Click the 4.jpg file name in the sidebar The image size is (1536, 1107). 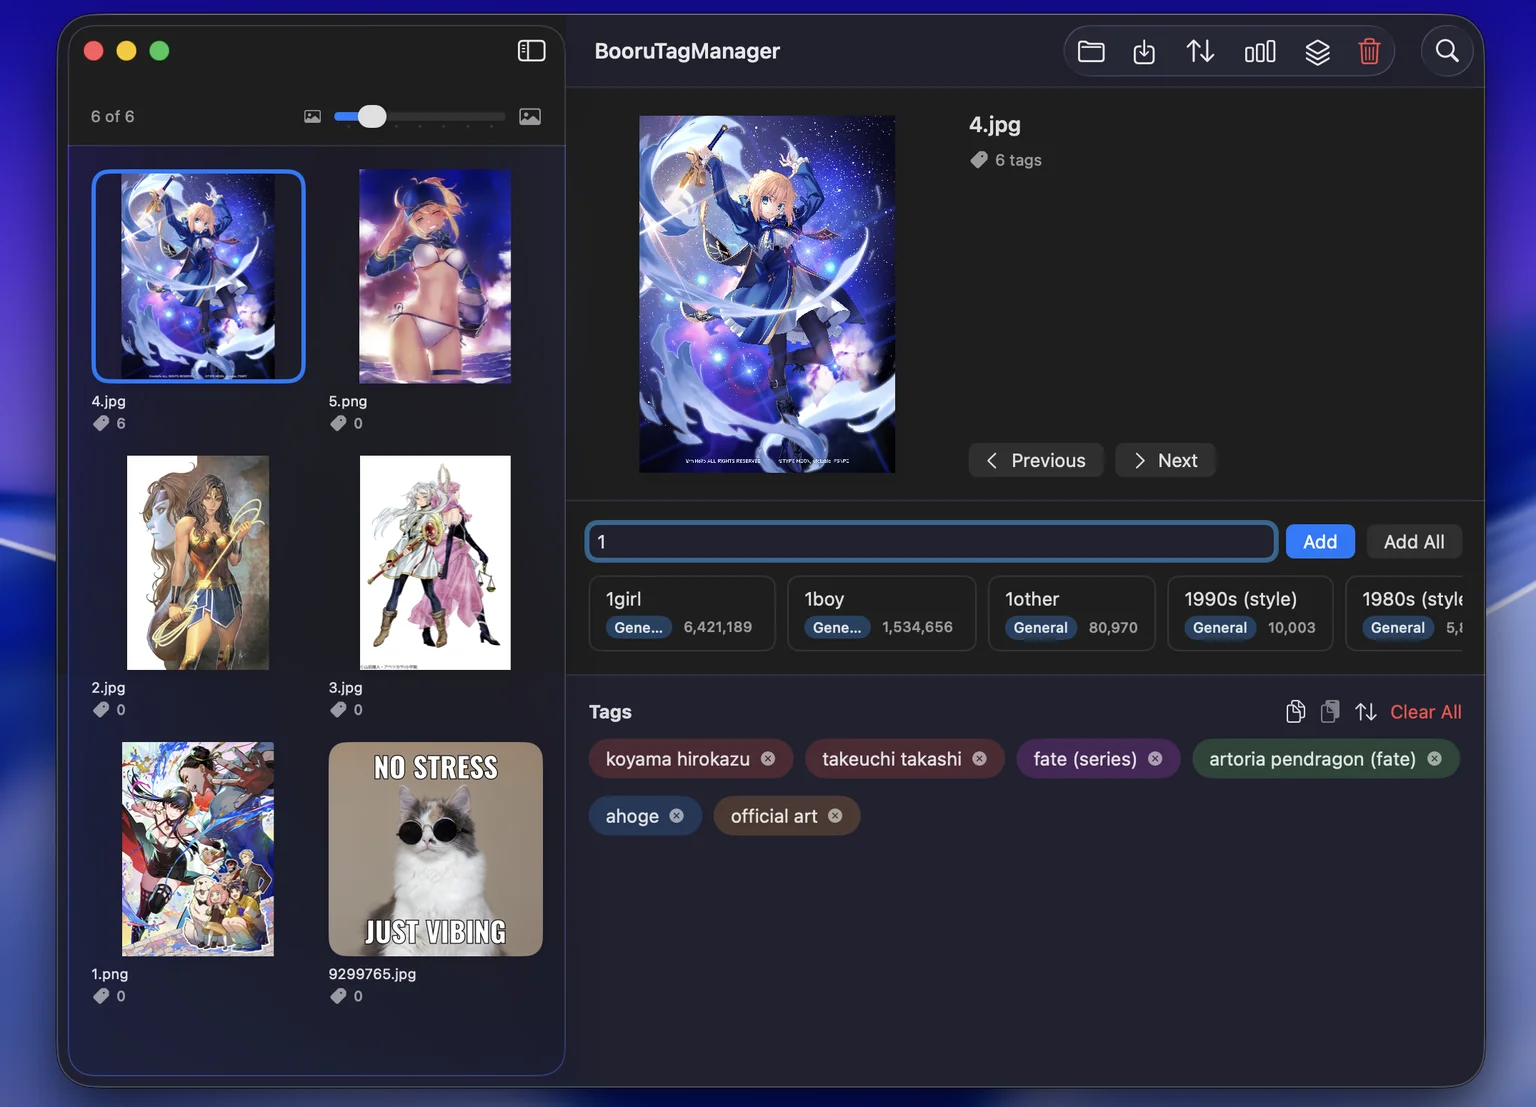tap(109, 401)
